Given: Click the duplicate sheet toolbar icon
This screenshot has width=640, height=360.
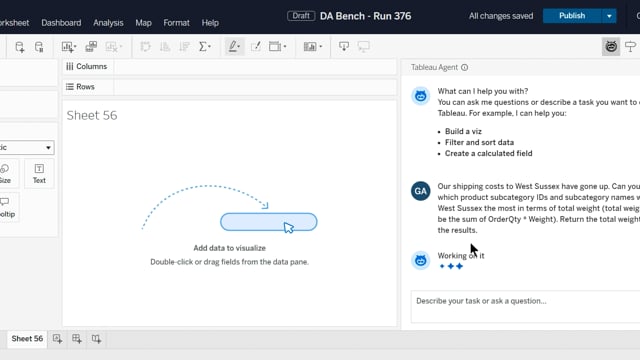Looking at the screenshot, I should coord(91,47).
